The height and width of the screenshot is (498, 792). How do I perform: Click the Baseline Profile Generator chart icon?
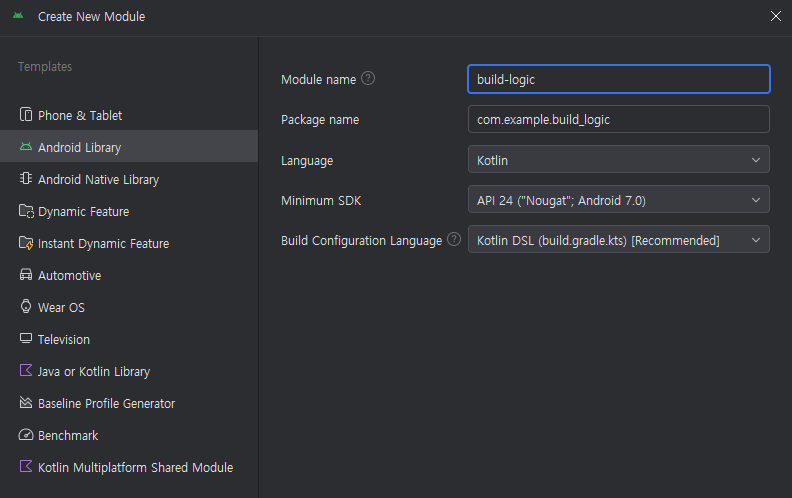[26, 403]
